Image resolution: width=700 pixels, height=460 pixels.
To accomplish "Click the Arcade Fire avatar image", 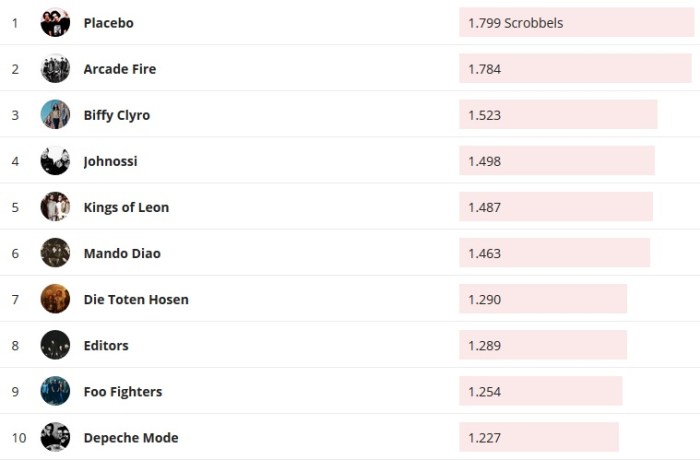I will point(55,68).
